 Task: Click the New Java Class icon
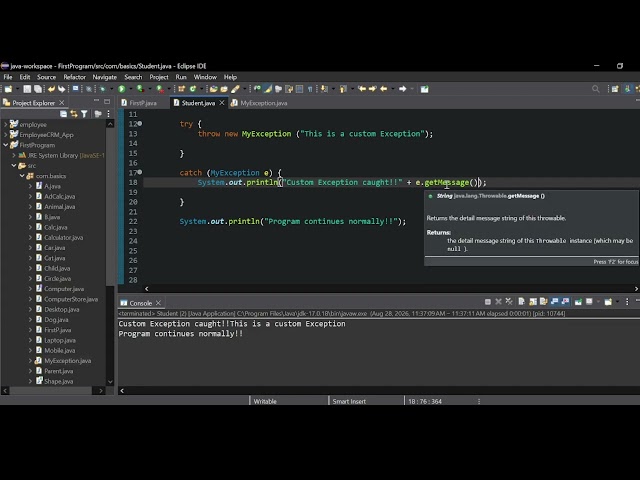(x=193, y=89)
